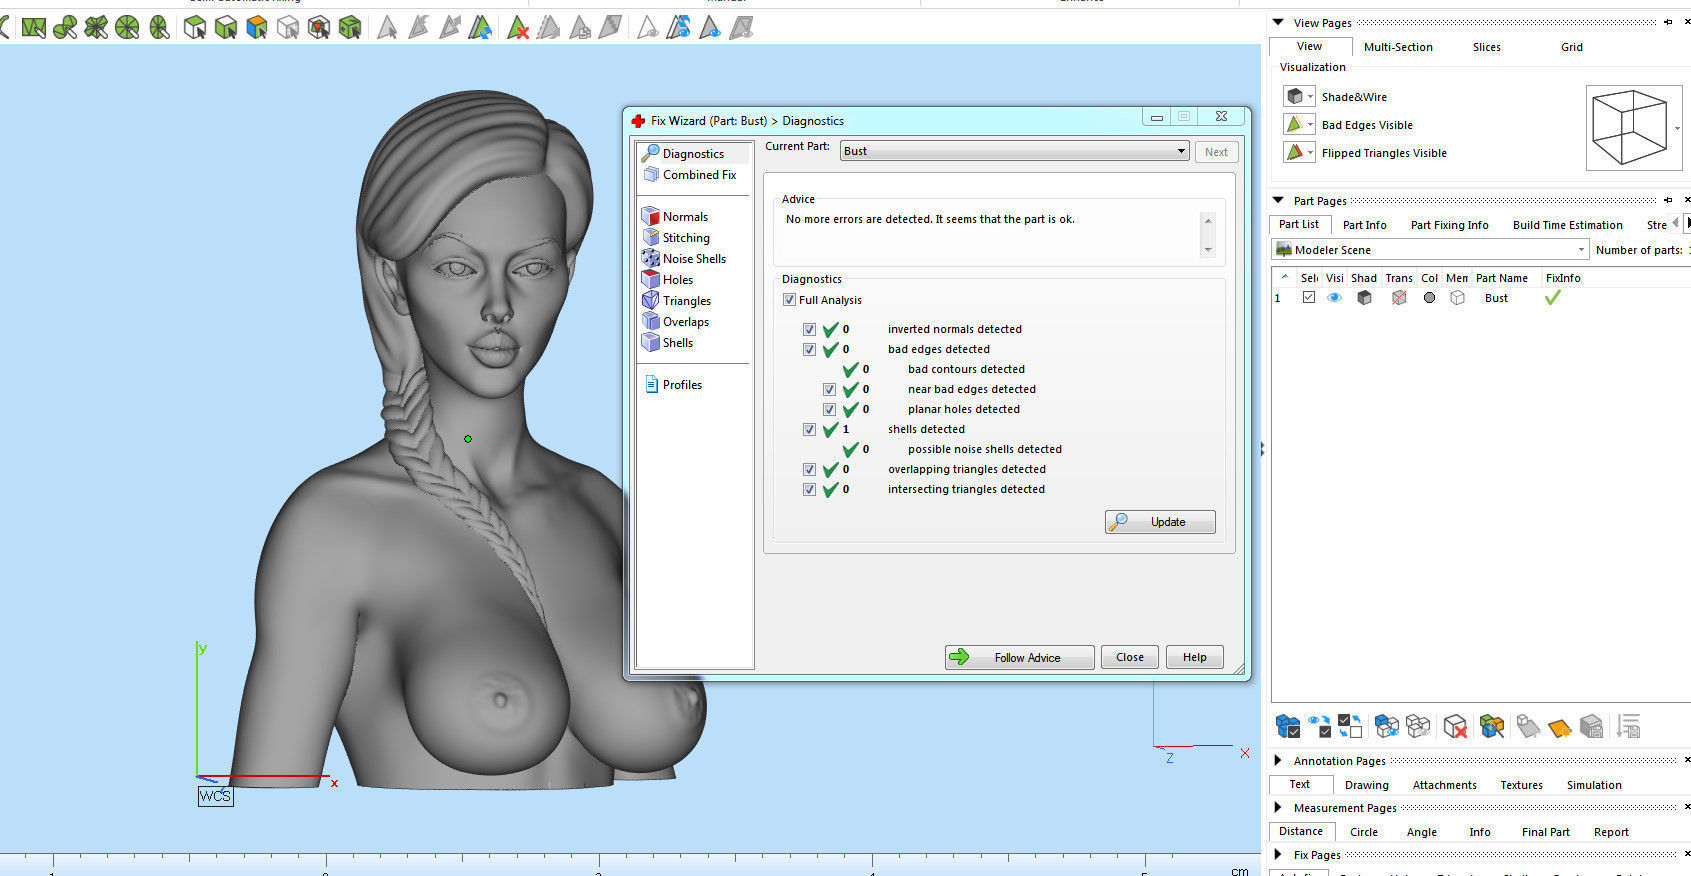Viewport: 1691px width, 876px height.
Task: Click the green brush-style mark surface tool
Action: point(65,28)
